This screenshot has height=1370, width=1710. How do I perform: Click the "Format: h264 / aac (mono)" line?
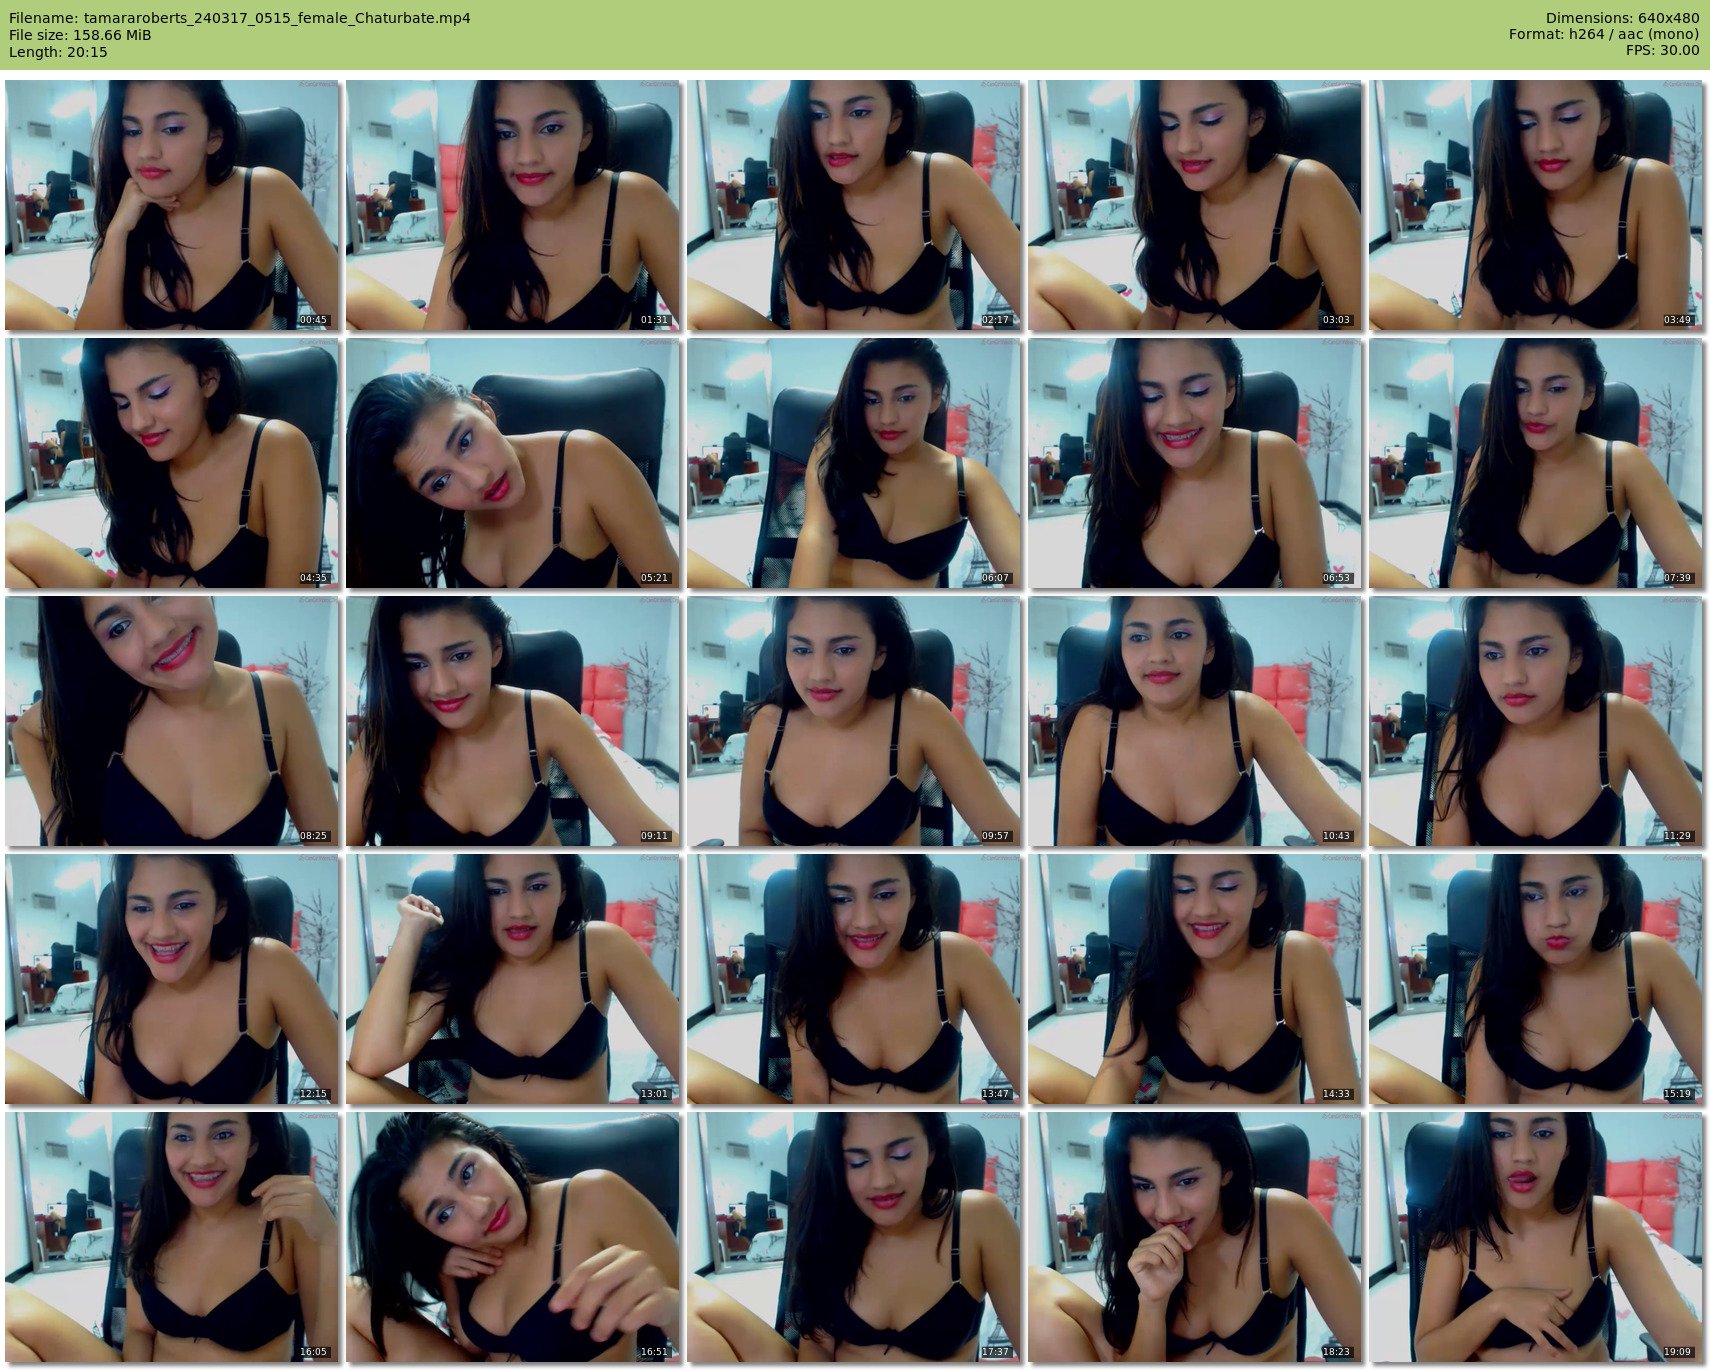pos(1604,35)
